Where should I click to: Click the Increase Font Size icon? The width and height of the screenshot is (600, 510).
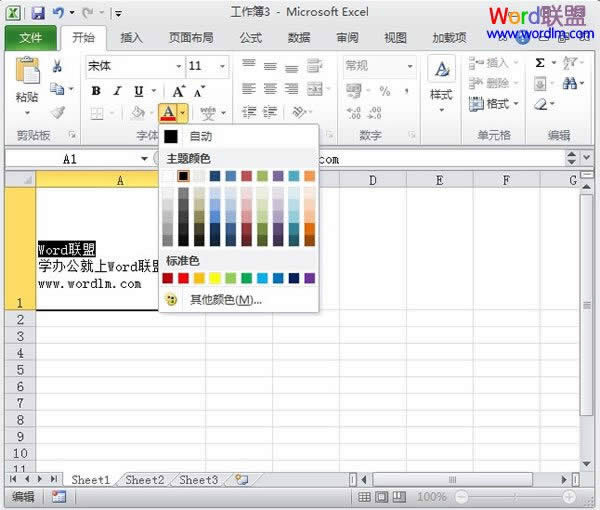(x=178, y=91)
